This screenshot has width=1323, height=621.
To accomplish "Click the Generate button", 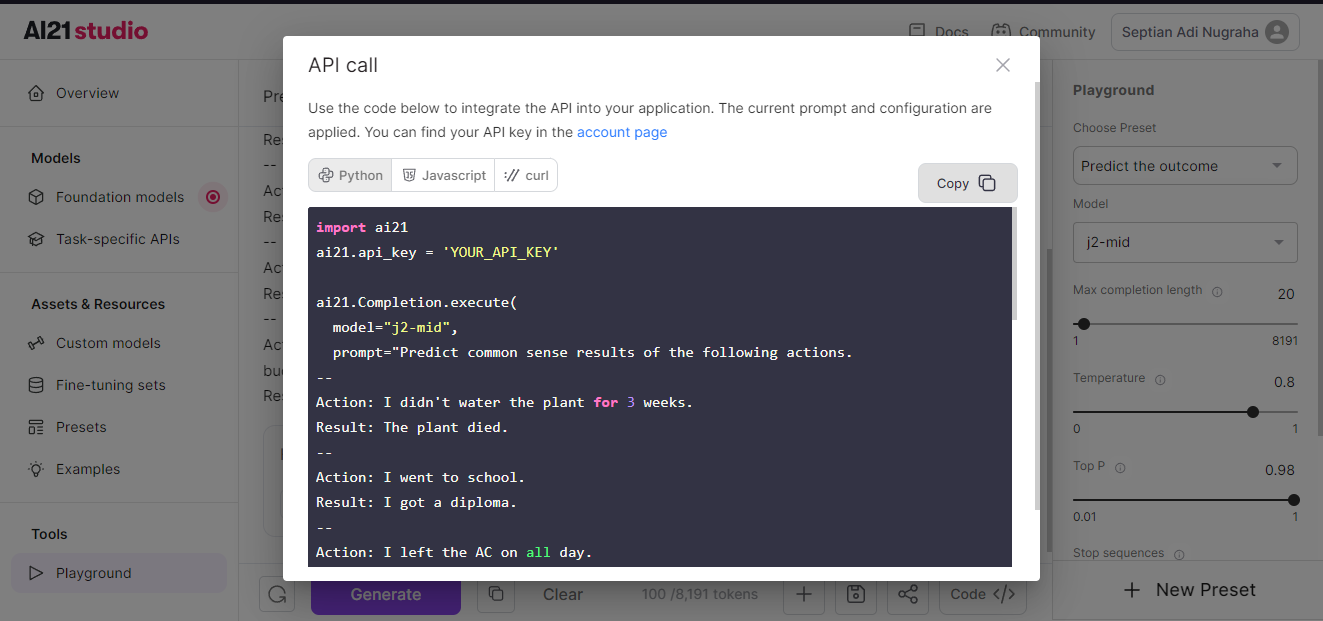I will [385, 594].
